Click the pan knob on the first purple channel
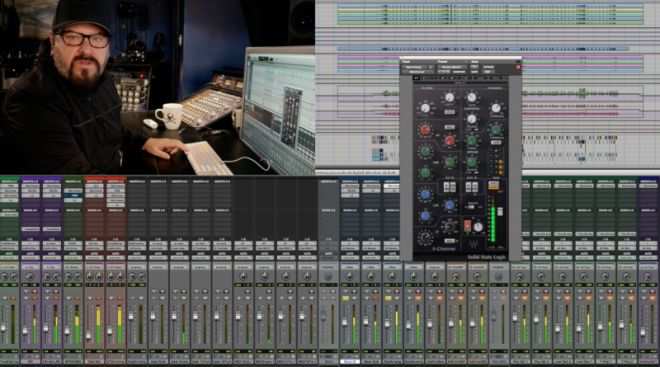The width and height of the screenshot is (660, 367). pyautogui.click(x=29, y=277)
